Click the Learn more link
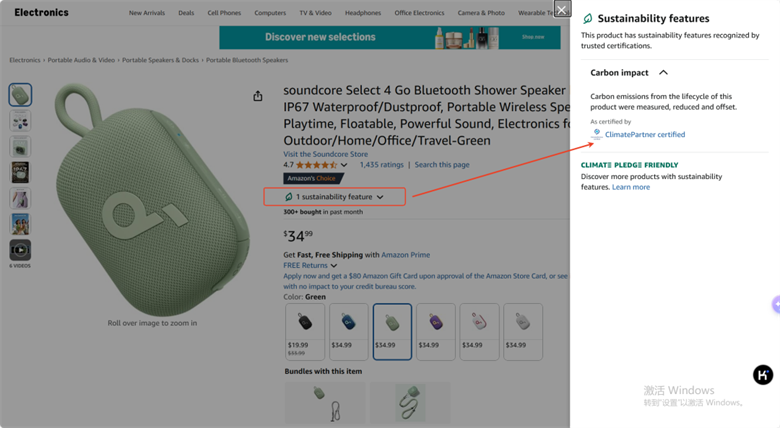The height and width of the screenshot is (428, 780). tap(631, 187)
